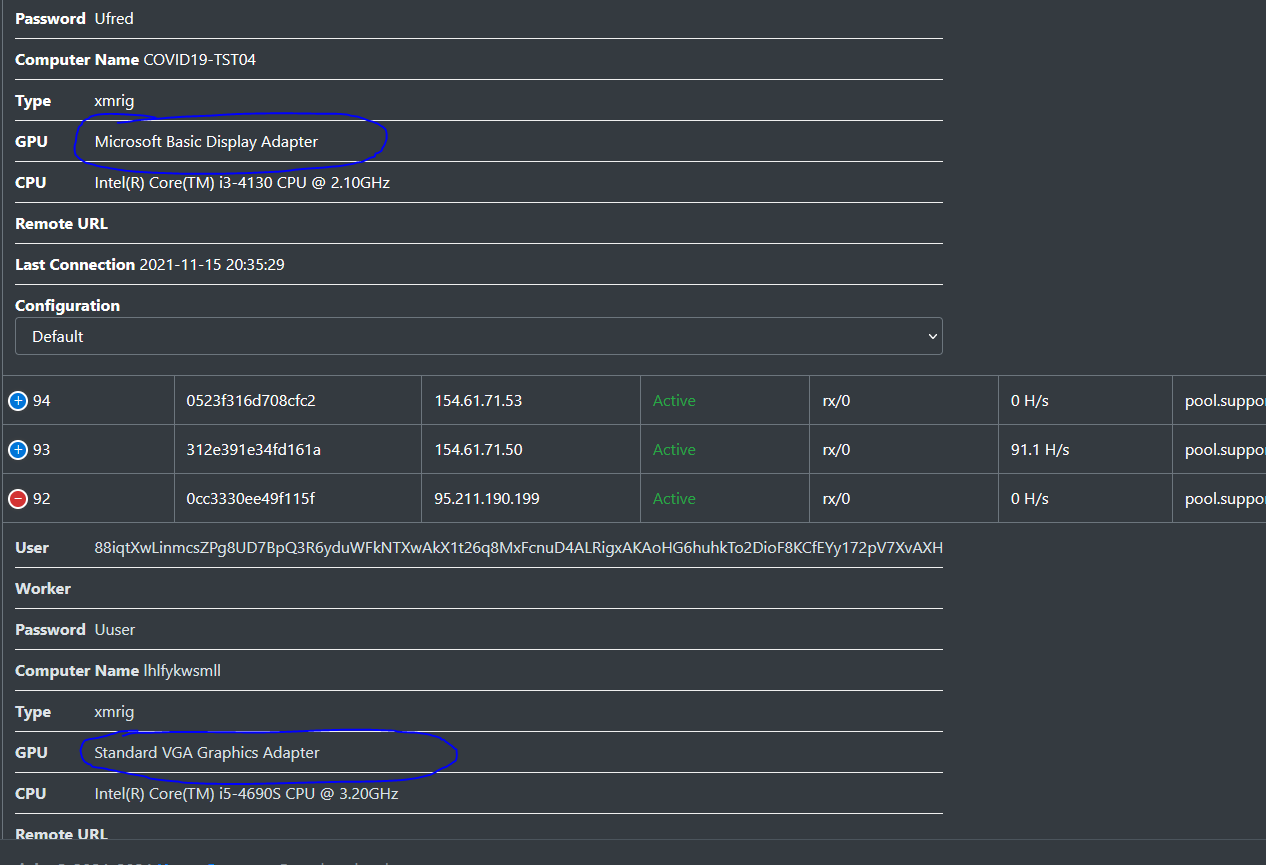Click the Active status on row 93
The width and height of the screenshot is (1266, 865).
674,449
